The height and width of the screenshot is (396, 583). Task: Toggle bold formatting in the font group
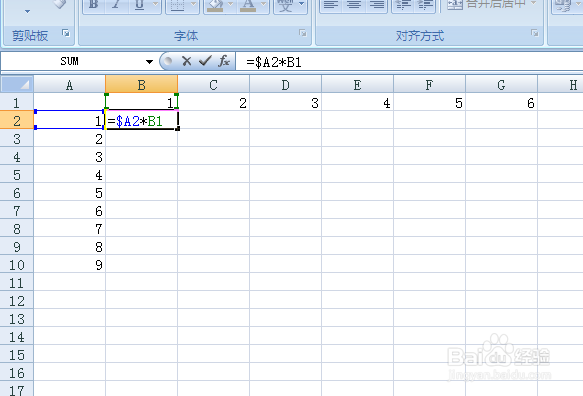pyautogui.click(x=94, y=5)
